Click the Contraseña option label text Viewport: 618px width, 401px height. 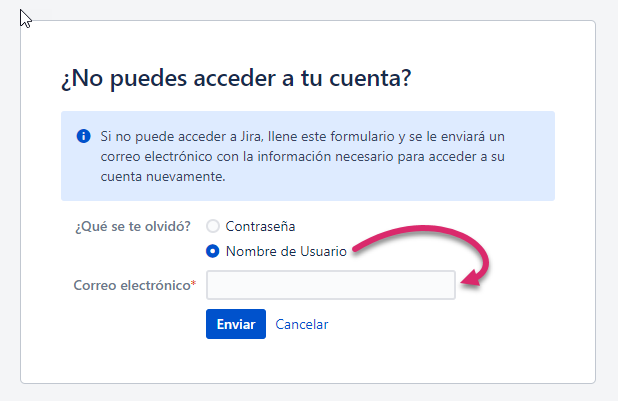pos(260,226)
